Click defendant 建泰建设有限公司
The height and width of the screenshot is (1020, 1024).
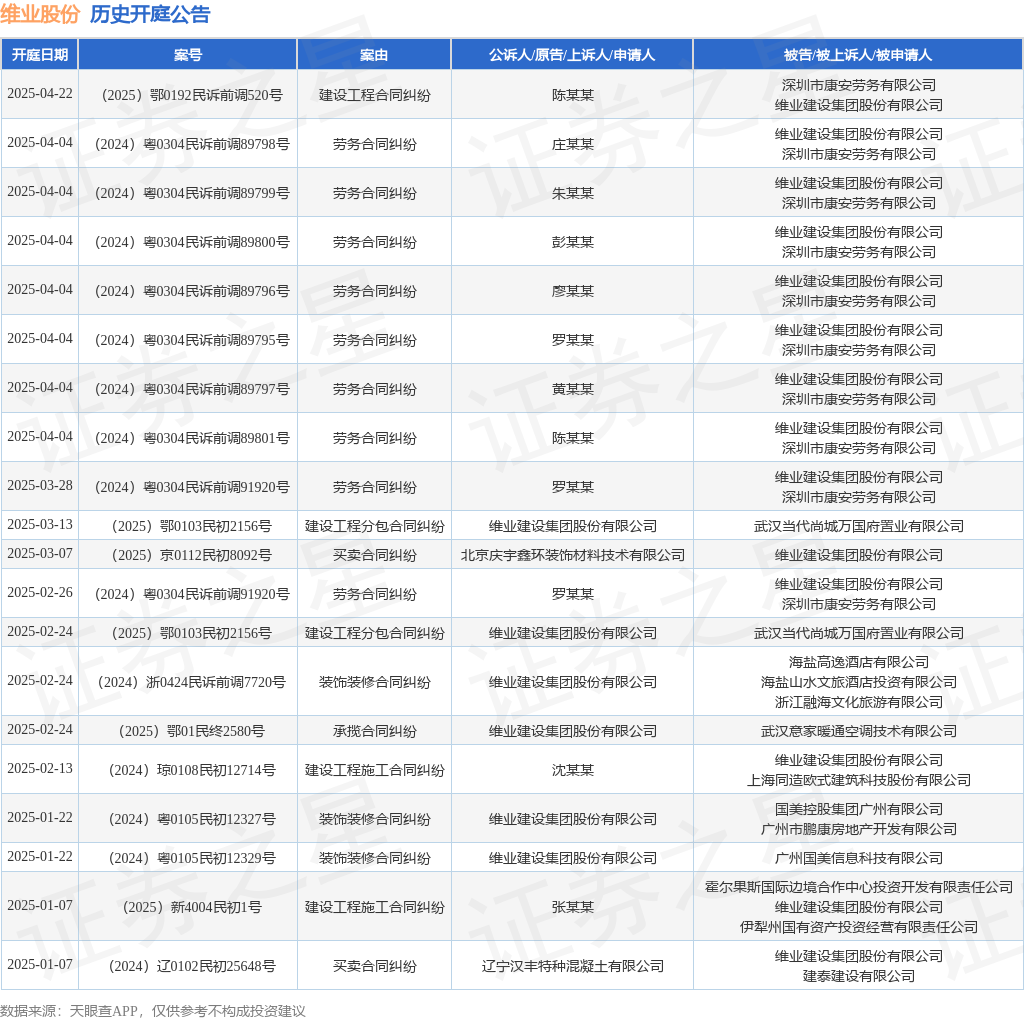coord(859,976)
